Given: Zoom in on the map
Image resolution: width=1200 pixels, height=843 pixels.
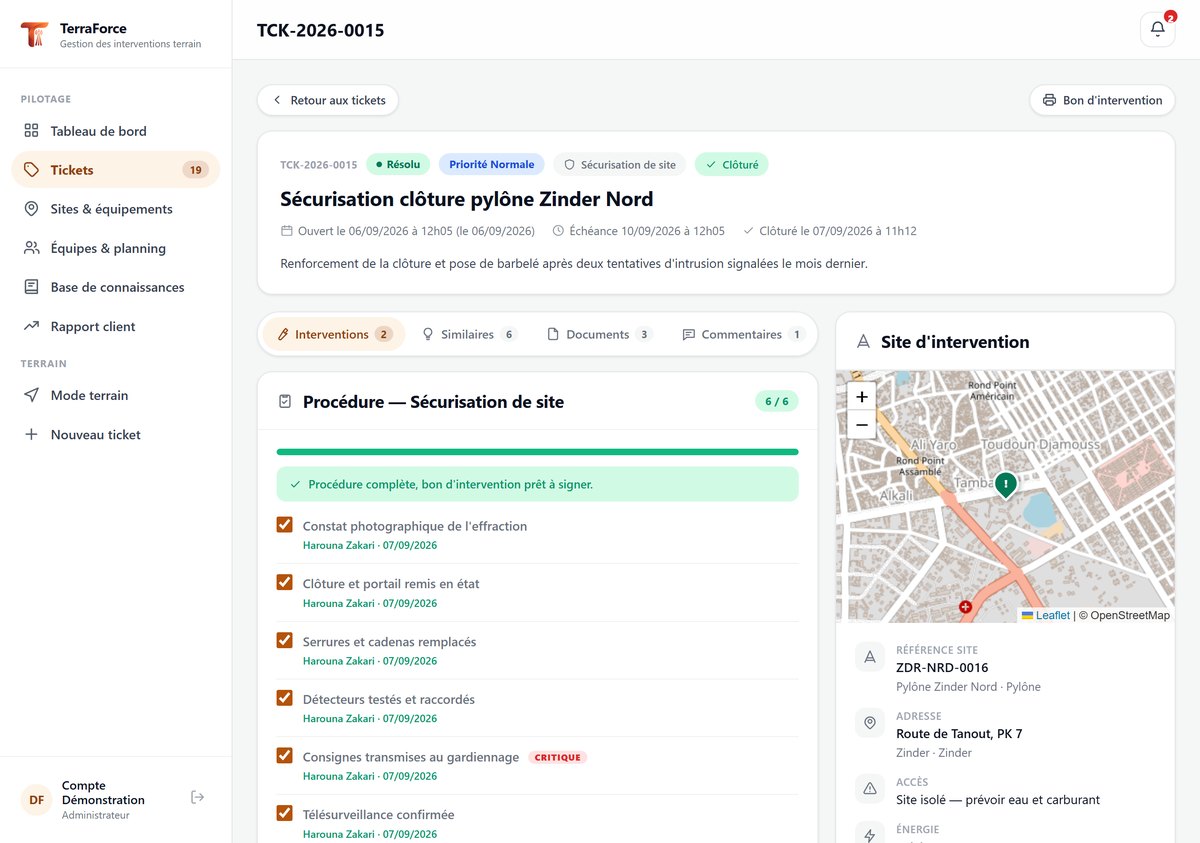Looking at the screenshot, I should (x=862, y=396).
